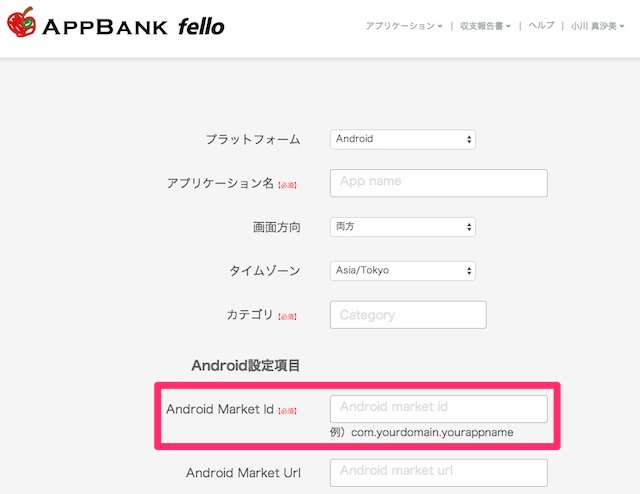Click the Category input field
Screen dimensions: 640x494
408,315
